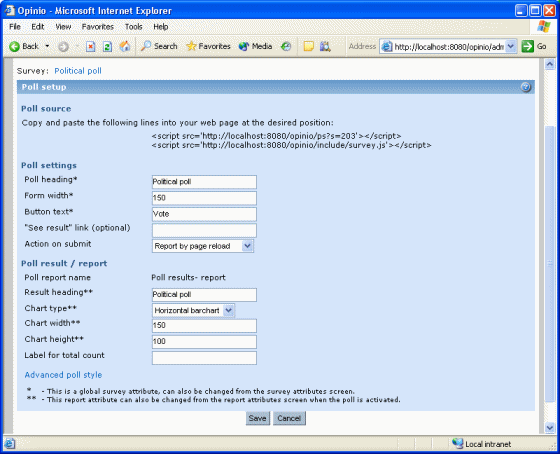The width and height of the screenshot is (560, 454).
Task: Open the Action on submit dropdown
Action: 203,246
